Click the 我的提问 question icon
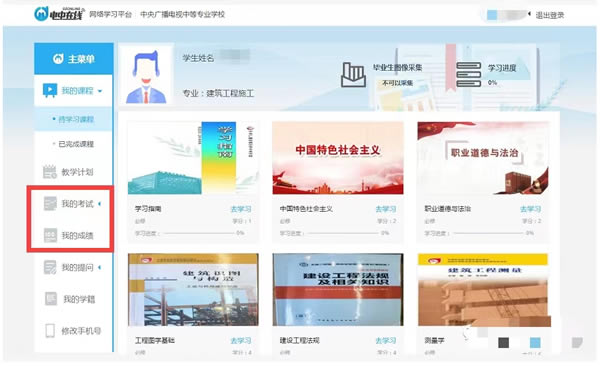The width and height of the screenshot is (600, 366). [x=50, y=267]
